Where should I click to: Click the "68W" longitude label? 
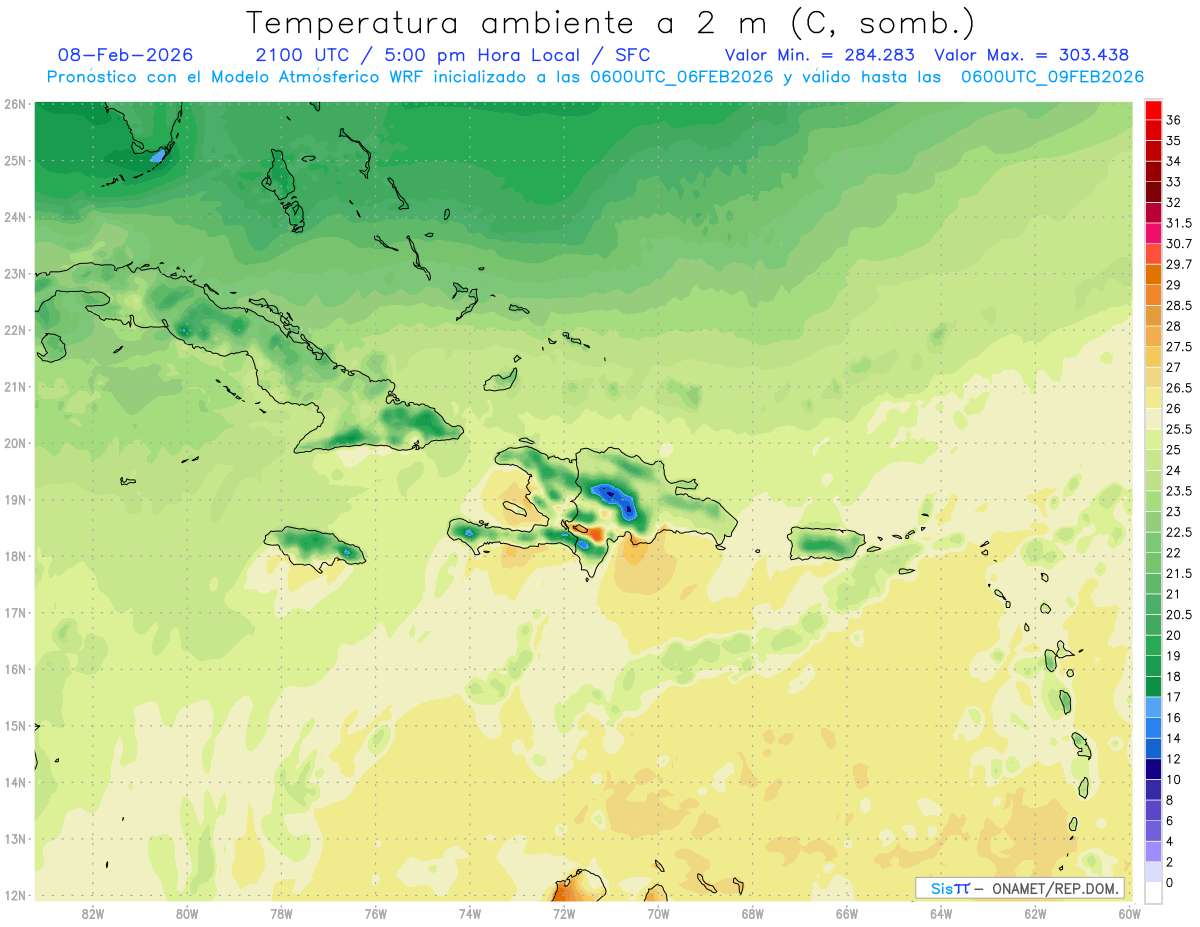click(x=752, y=914)
